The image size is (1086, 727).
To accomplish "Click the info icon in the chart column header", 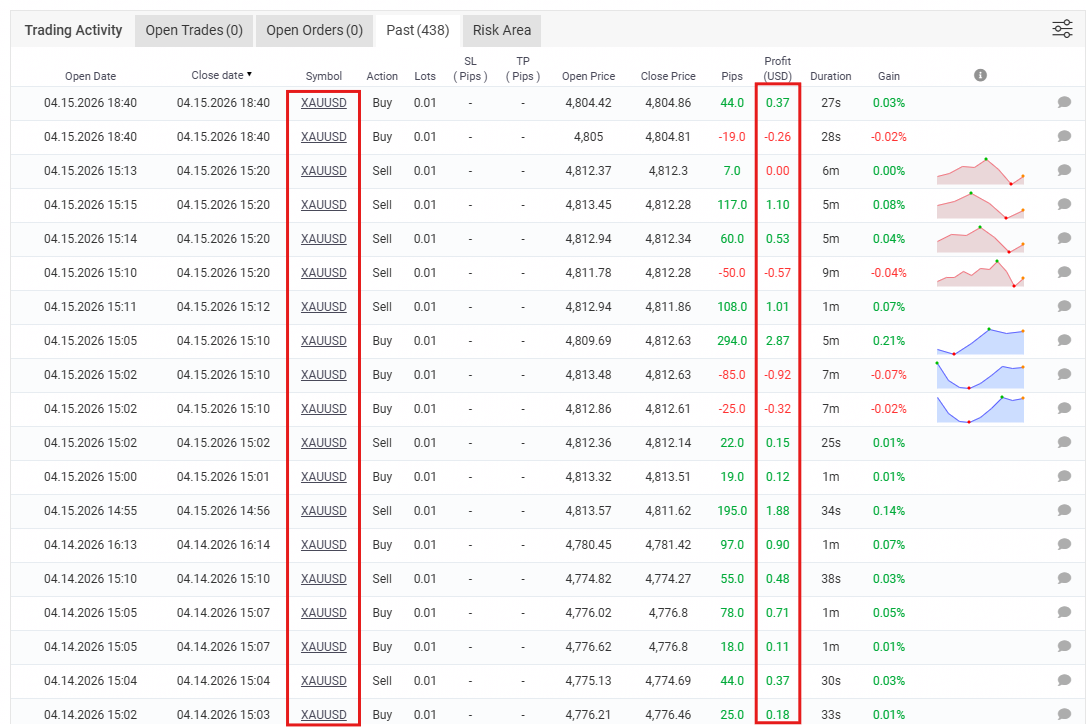I will pos(980,75).
